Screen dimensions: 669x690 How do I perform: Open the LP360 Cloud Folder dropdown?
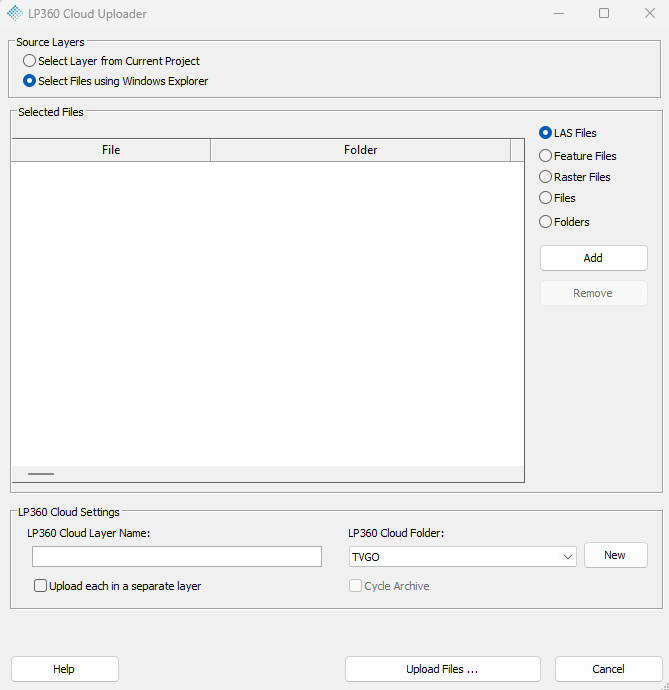[463, 557]
